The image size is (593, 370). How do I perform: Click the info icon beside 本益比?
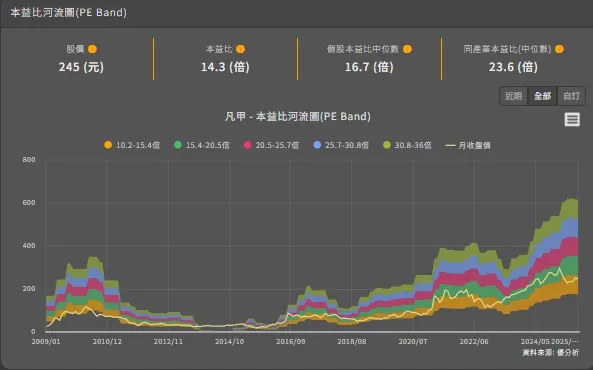pos(241,49)
